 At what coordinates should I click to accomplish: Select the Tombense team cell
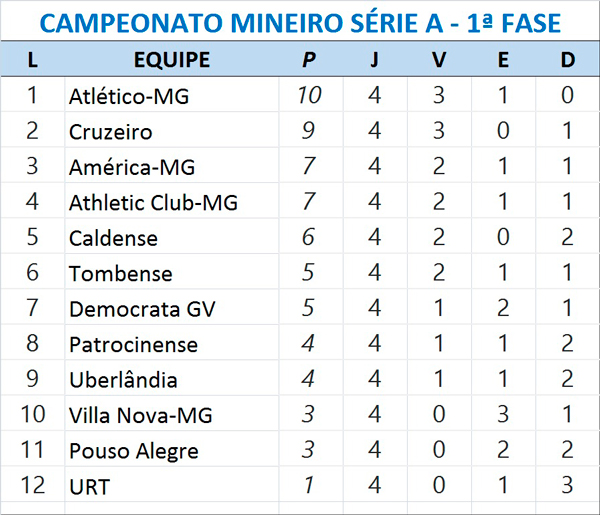(x=120, y=274)
